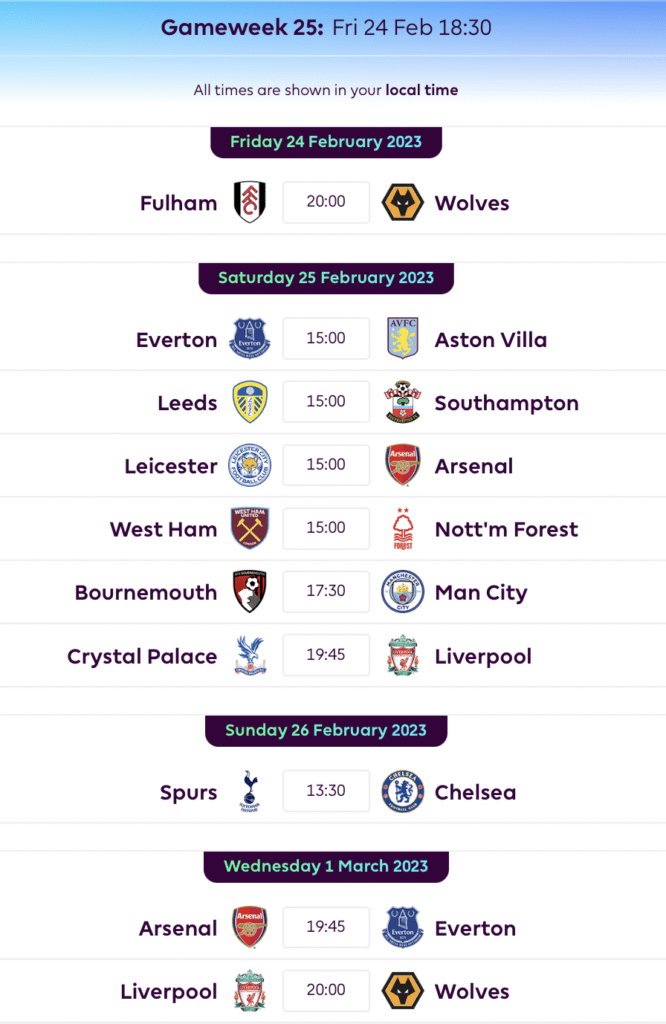The image size is (666, 1024).
Task: Select the West Ham United crest
Action: [x=250, y=528]
